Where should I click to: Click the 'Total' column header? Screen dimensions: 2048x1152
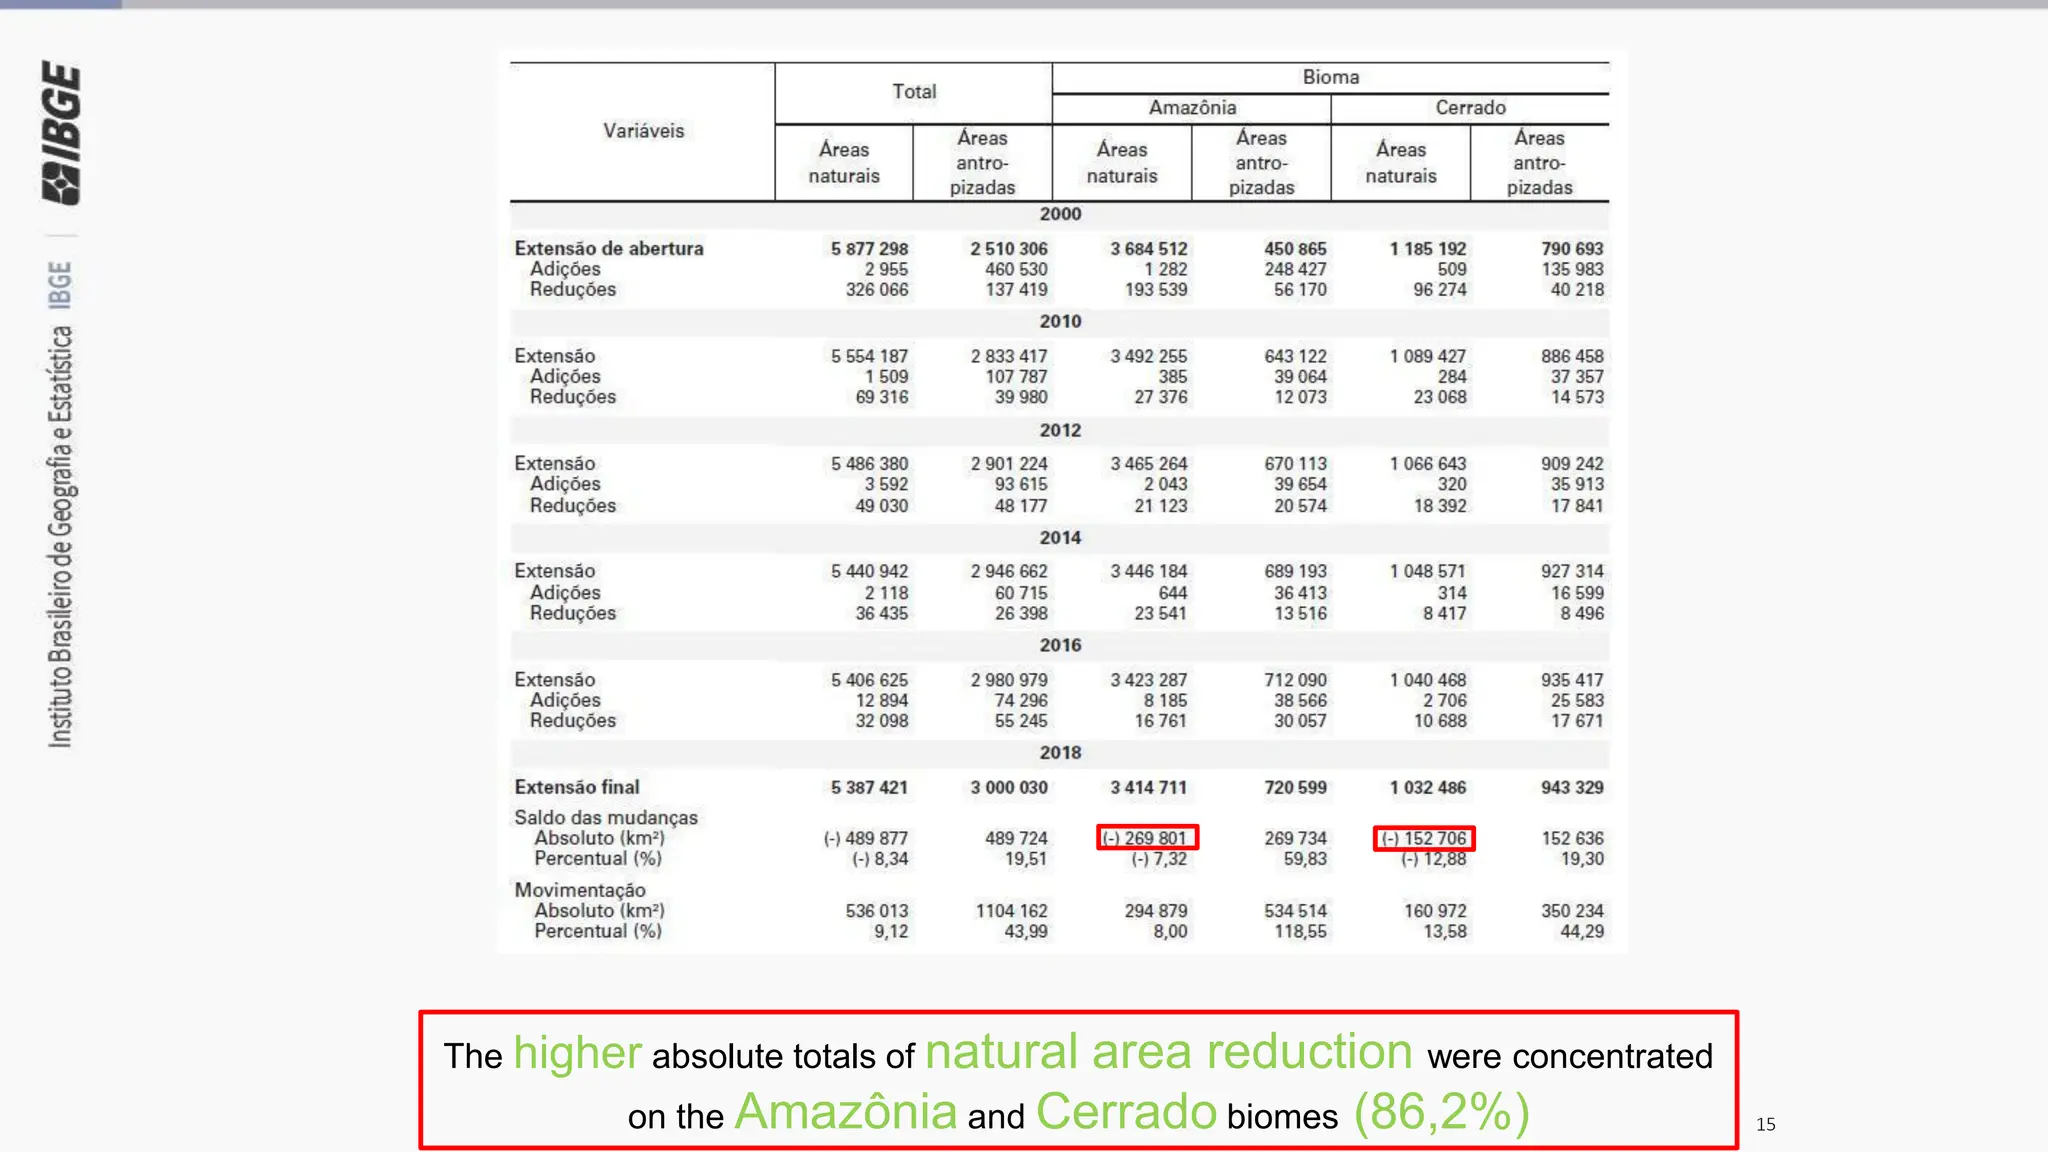914,92
